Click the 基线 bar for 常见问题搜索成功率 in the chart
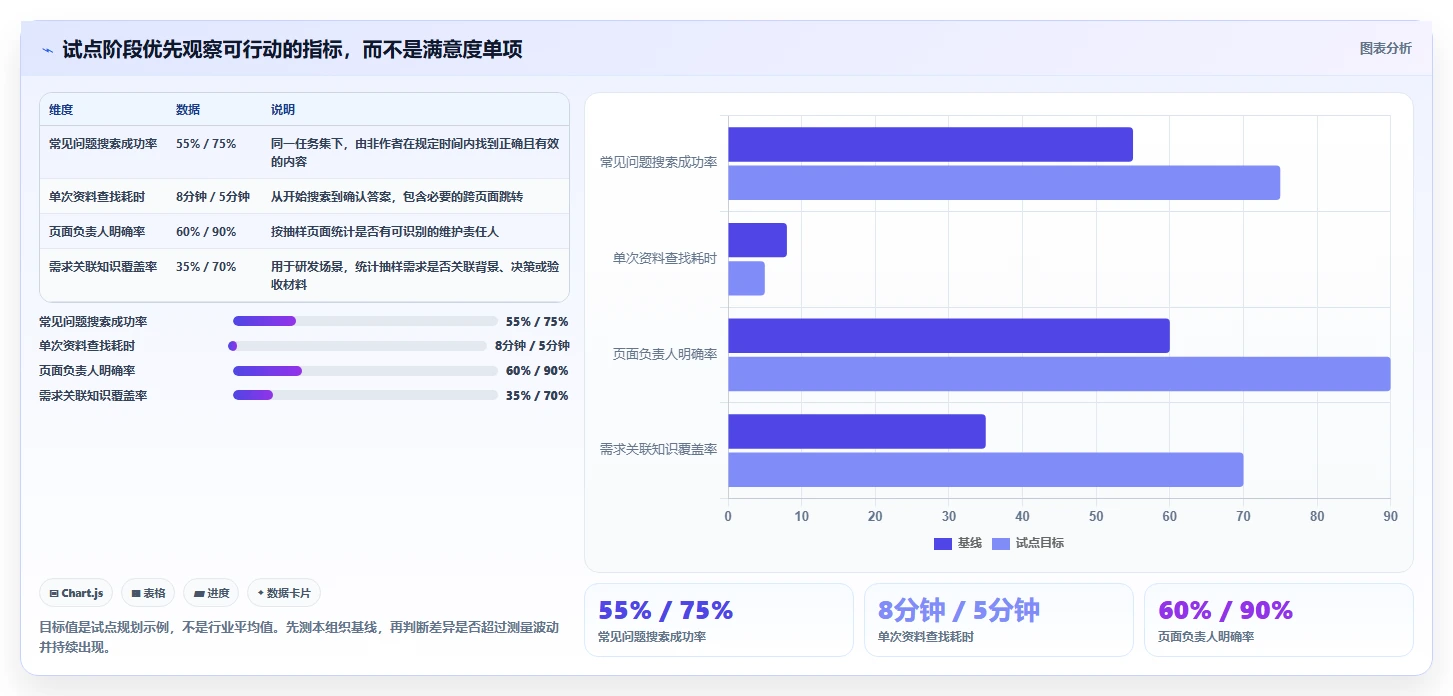 click(x=930, y=144)
